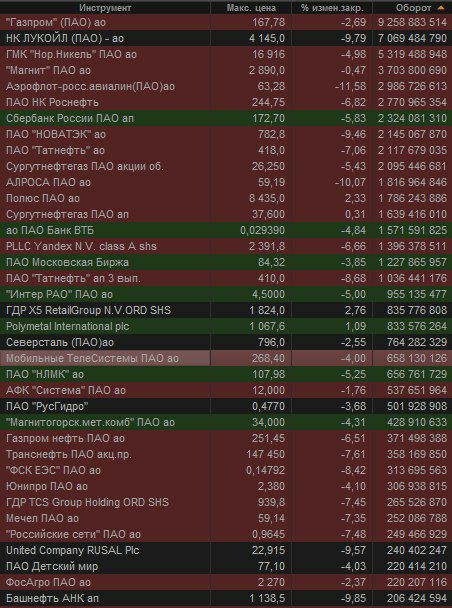Select the ао ПАО Банк ВТБ row
The width and height of the screenshot is (452, 608).
coord(226,230)
